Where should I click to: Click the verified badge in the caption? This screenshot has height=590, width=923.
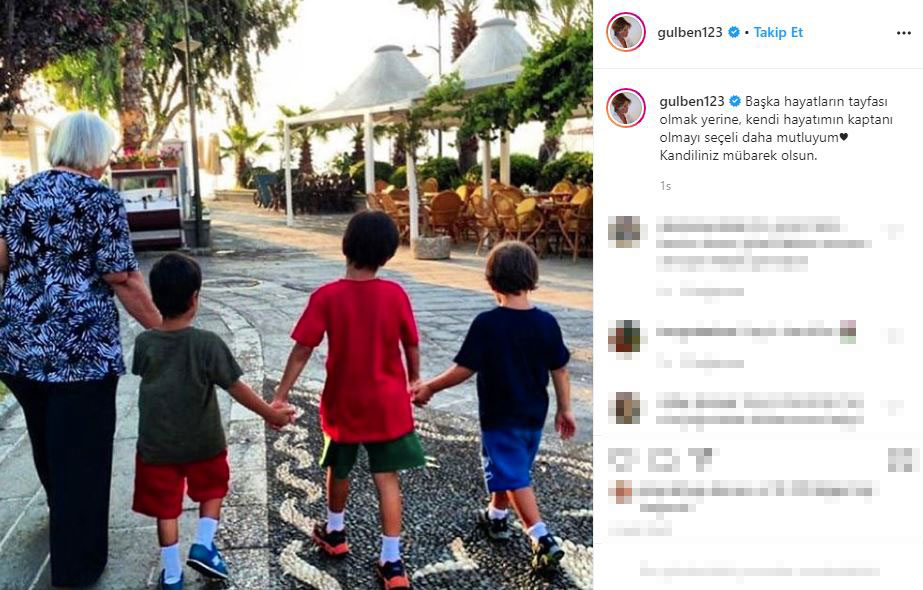click(735, 101)
